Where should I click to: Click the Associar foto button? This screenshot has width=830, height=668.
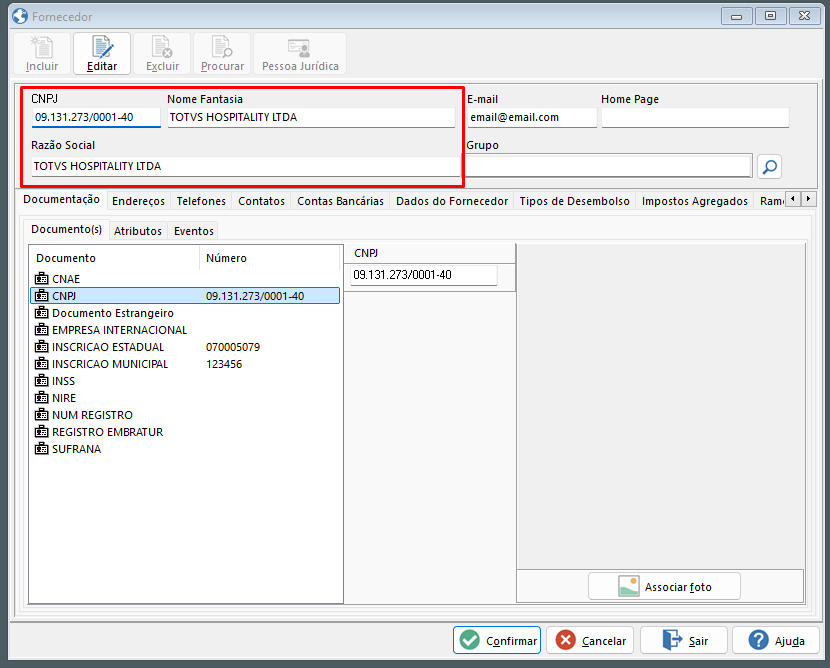664,586
